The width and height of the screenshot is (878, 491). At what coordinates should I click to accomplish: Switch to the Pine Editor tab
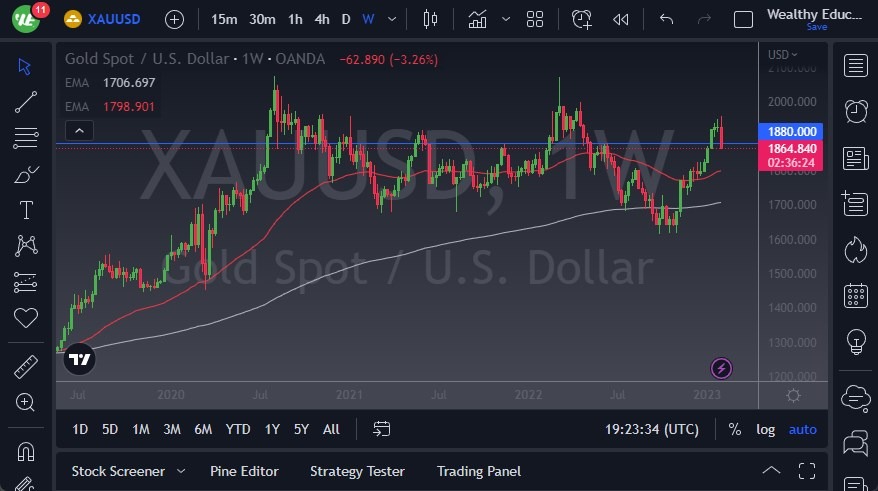coord(244,471)
